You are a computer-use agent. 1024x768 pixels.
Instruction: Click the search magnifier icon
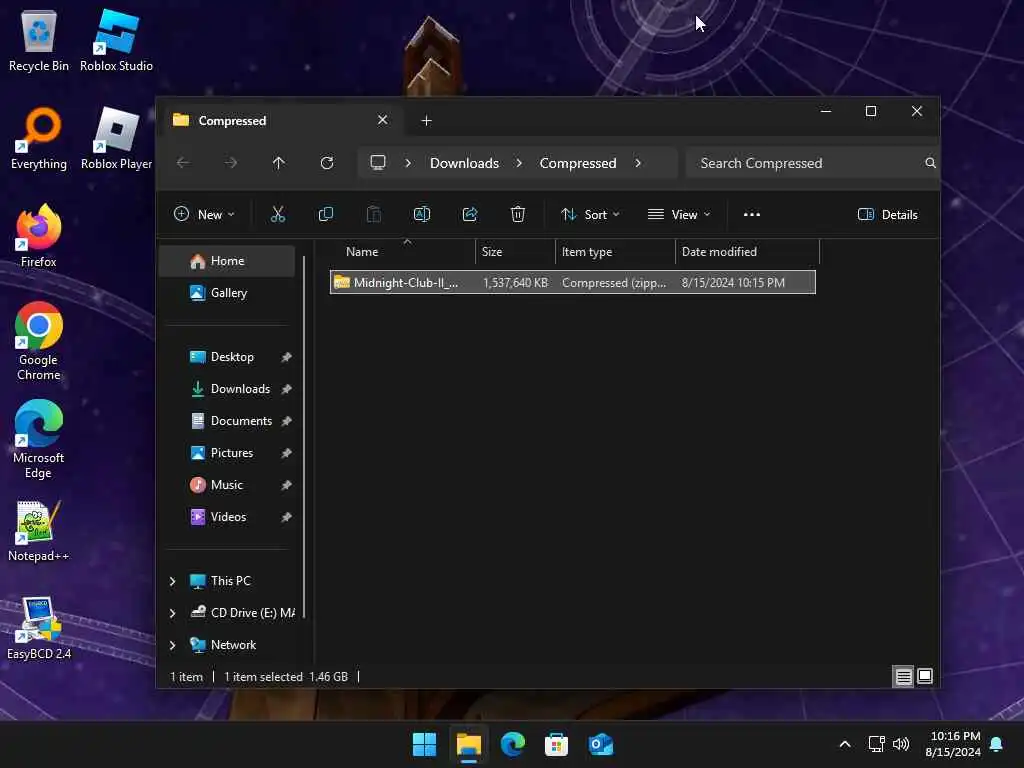tap(930, 163)
